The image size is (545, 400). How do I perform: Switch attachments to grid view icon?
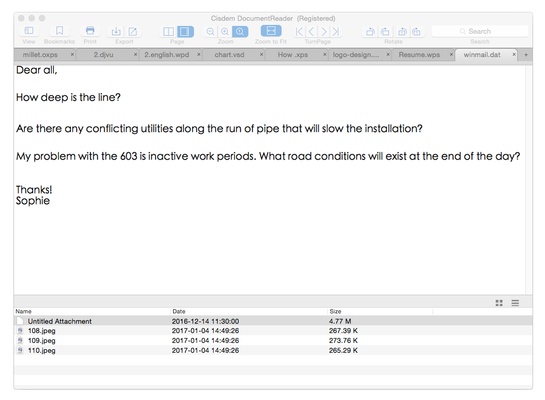click(499, 303)
